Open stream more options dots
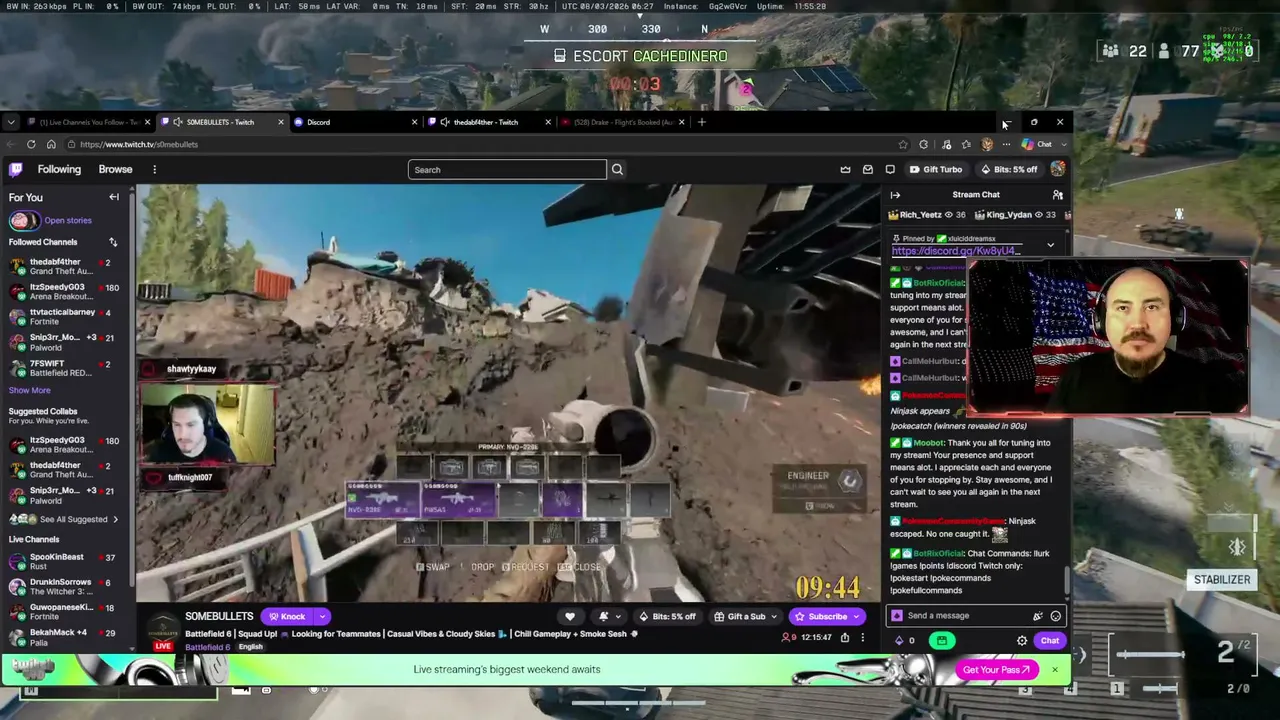The width and height of the screenshot is (1280, 720). click(863, 637)
